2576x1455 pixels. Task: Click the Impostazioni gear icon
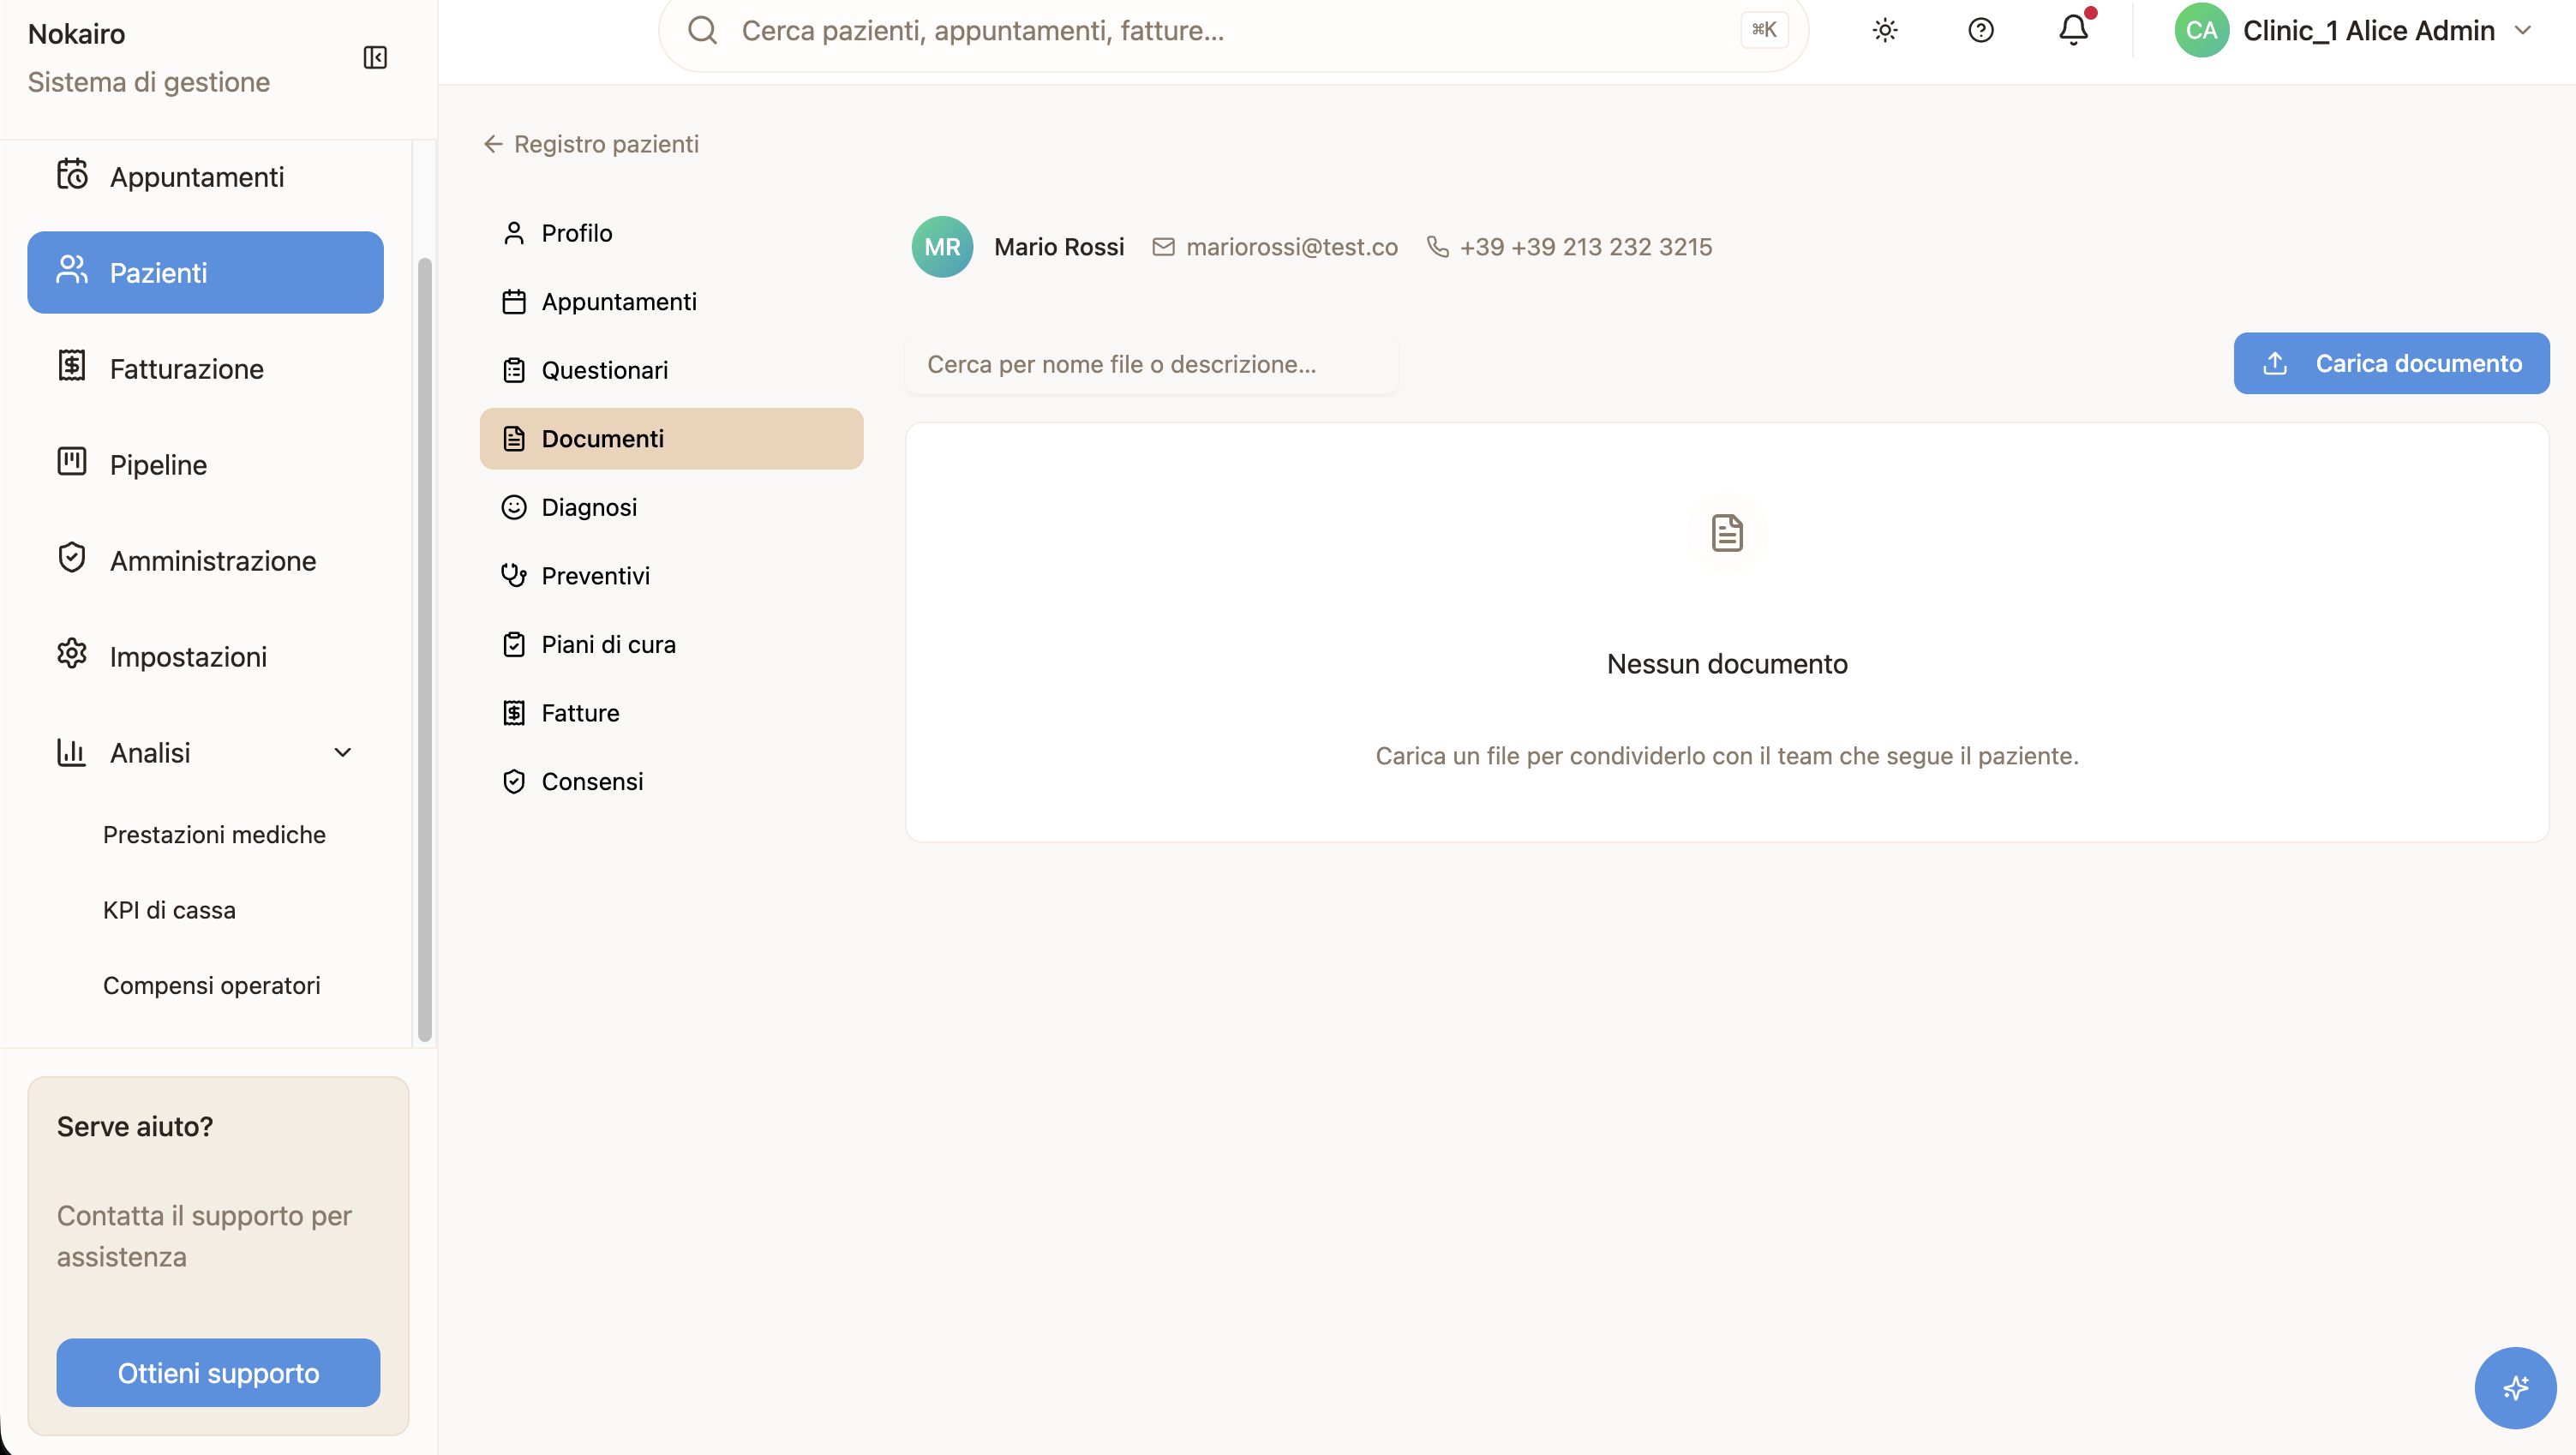pyautogui.click(x=72, y=654)
